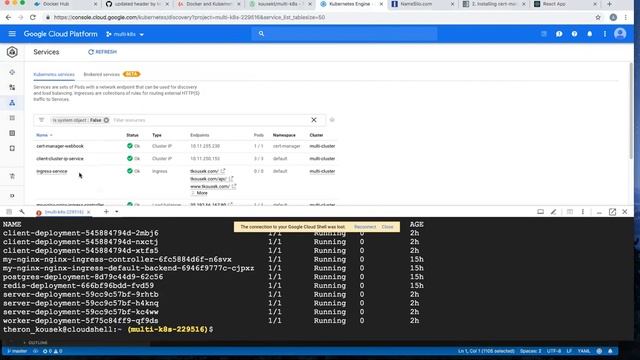640x360 pixels.
Task: Click the browser back arrow
Action: [8, 18]
